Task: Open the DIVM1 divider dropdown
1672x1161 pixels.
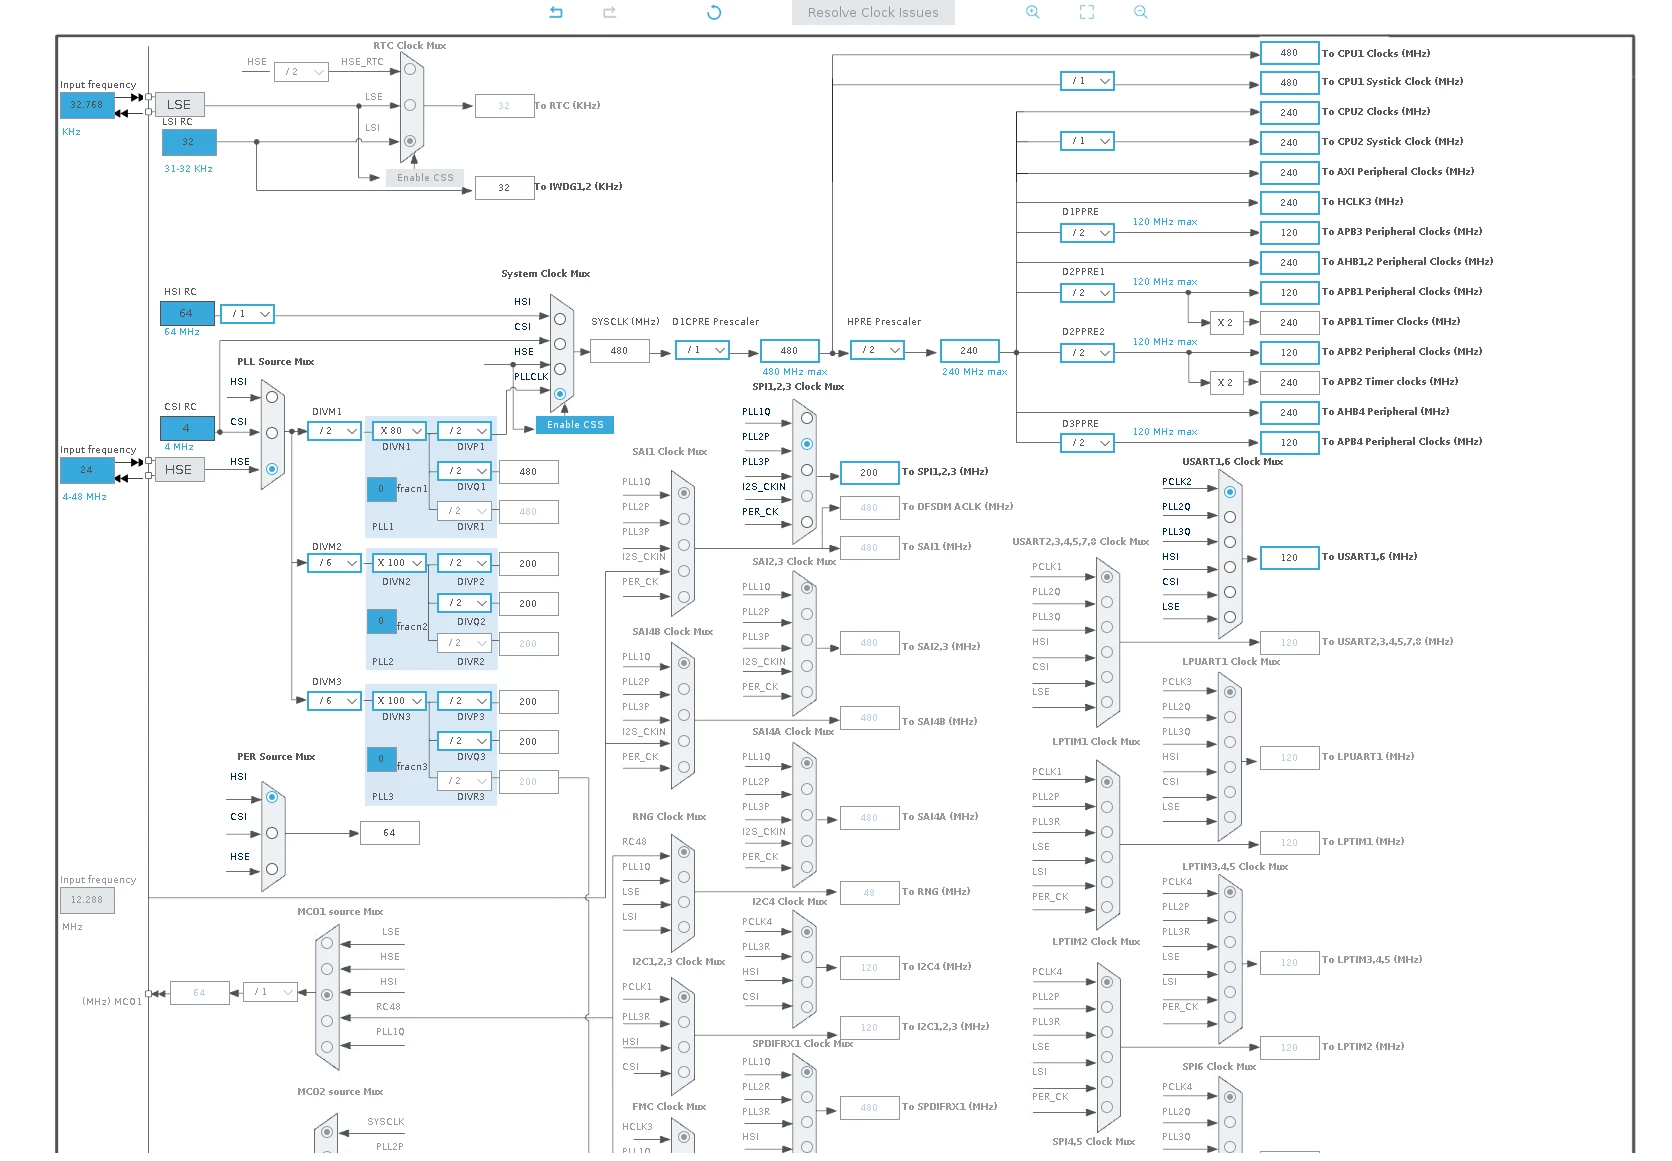Action: click(x=334, y=431)
